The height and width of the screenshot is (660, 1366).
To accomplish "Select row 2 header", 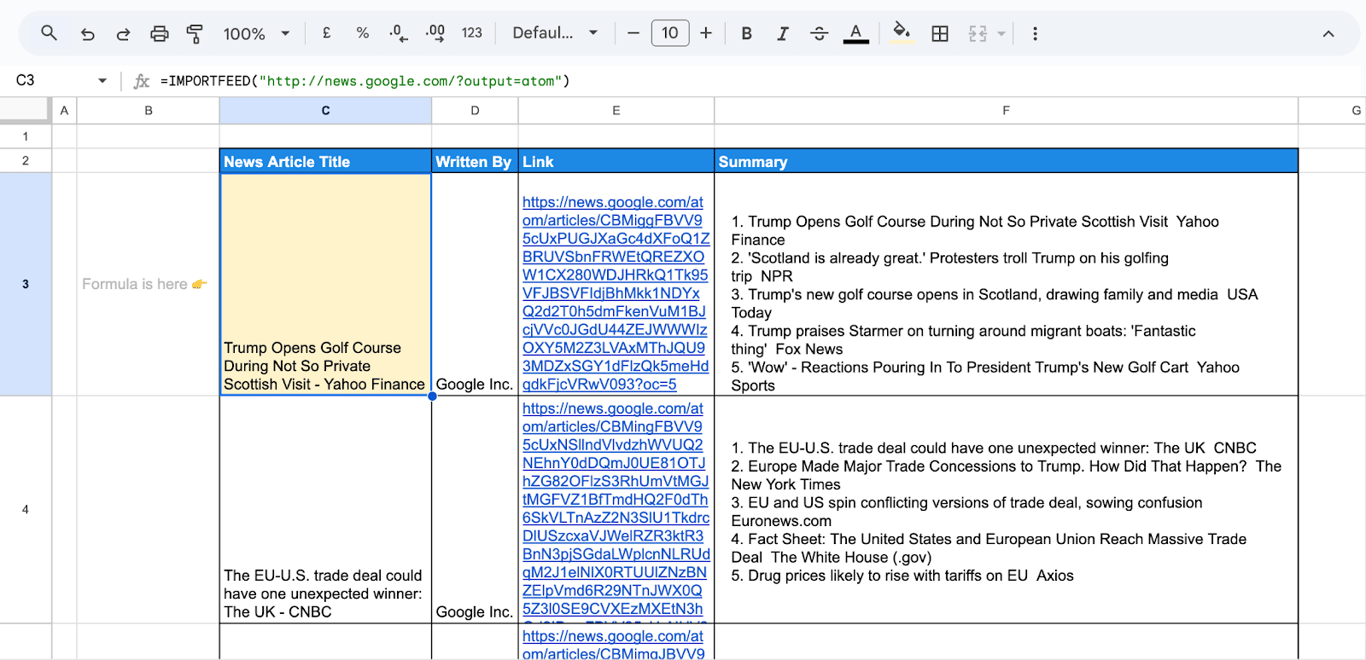I will point(26,160).
